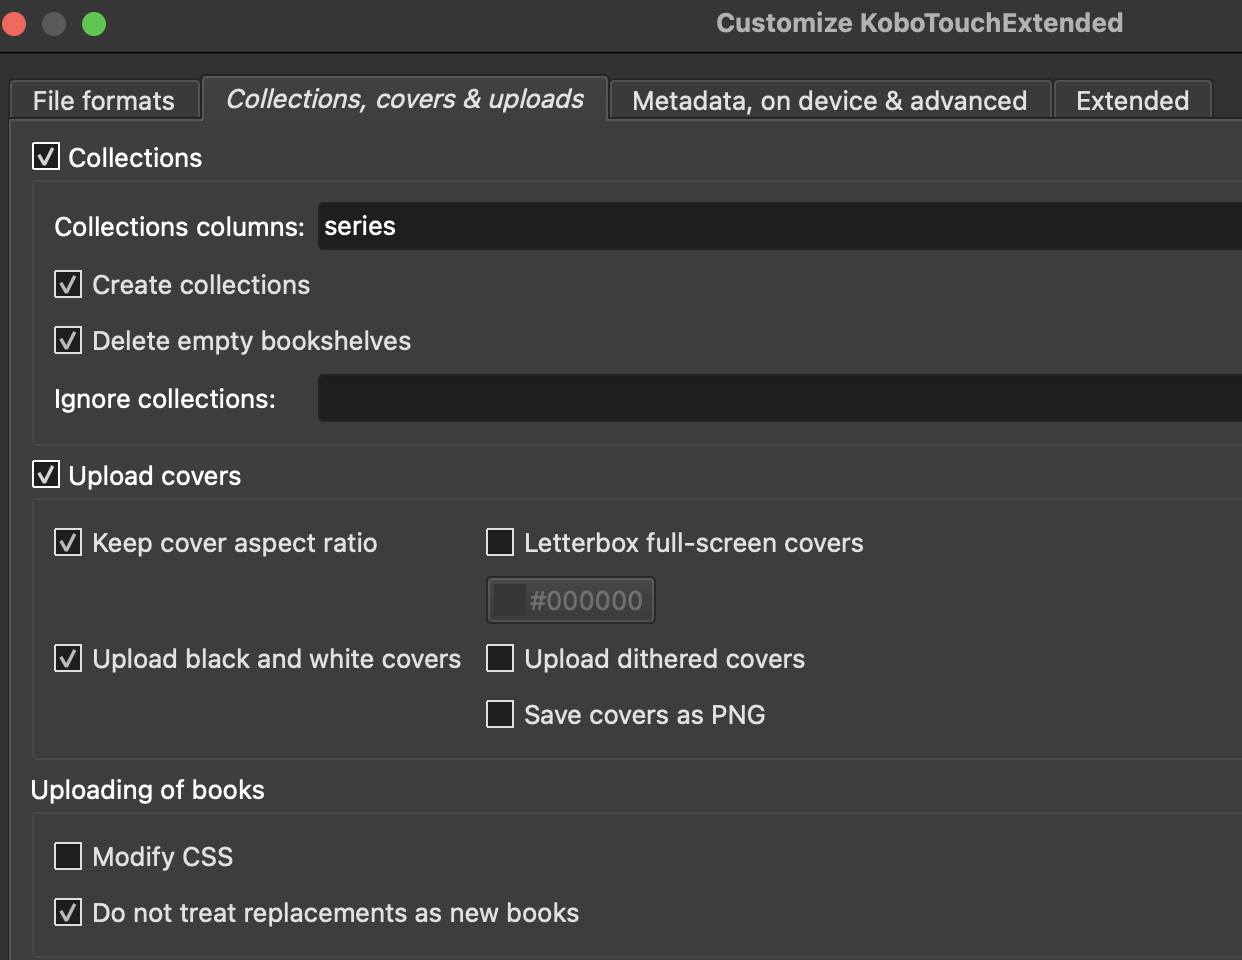Disable Delete empty bookshelves option
Screen dimensions: 1242x960
coord(68,341)
